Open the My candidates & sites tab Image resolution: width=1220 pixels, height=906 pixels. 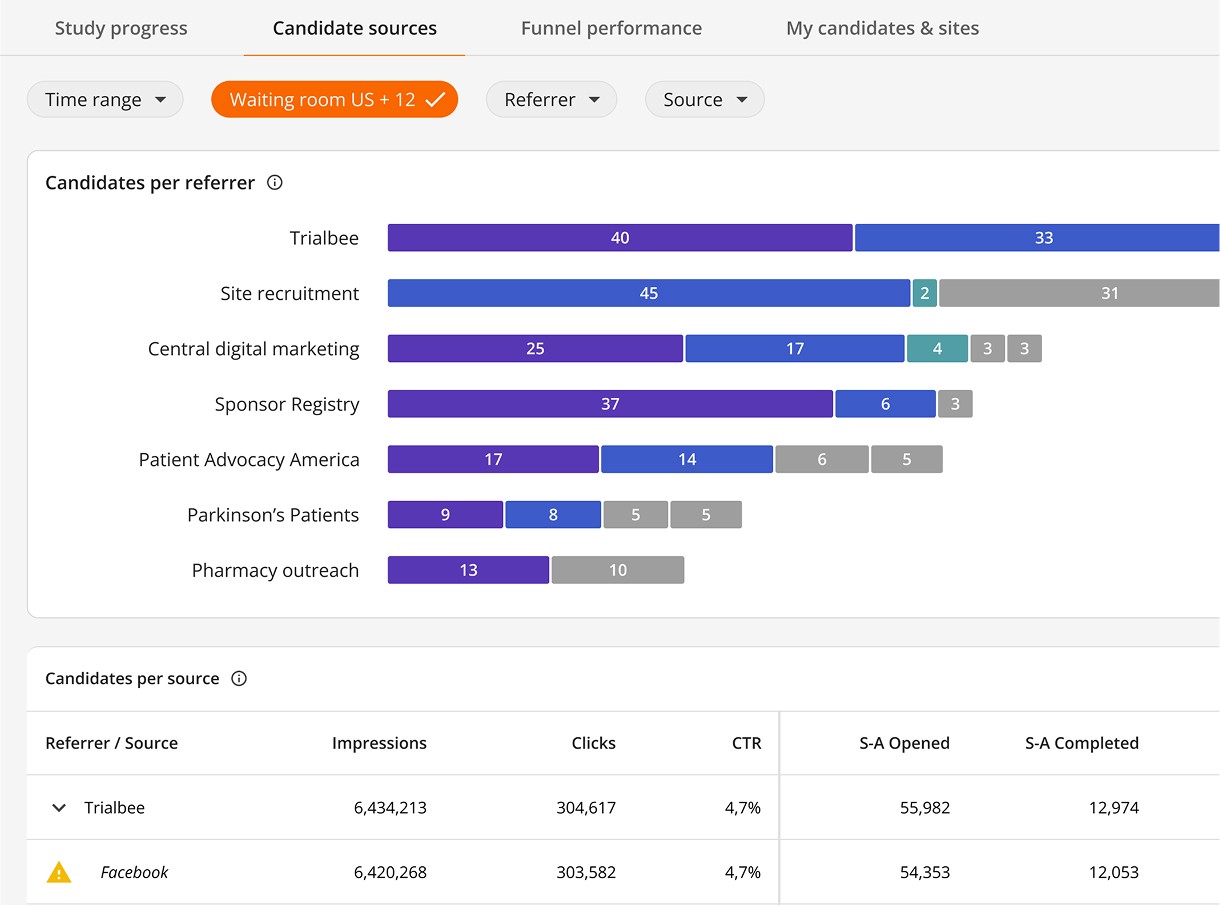[x=882, y=28]
